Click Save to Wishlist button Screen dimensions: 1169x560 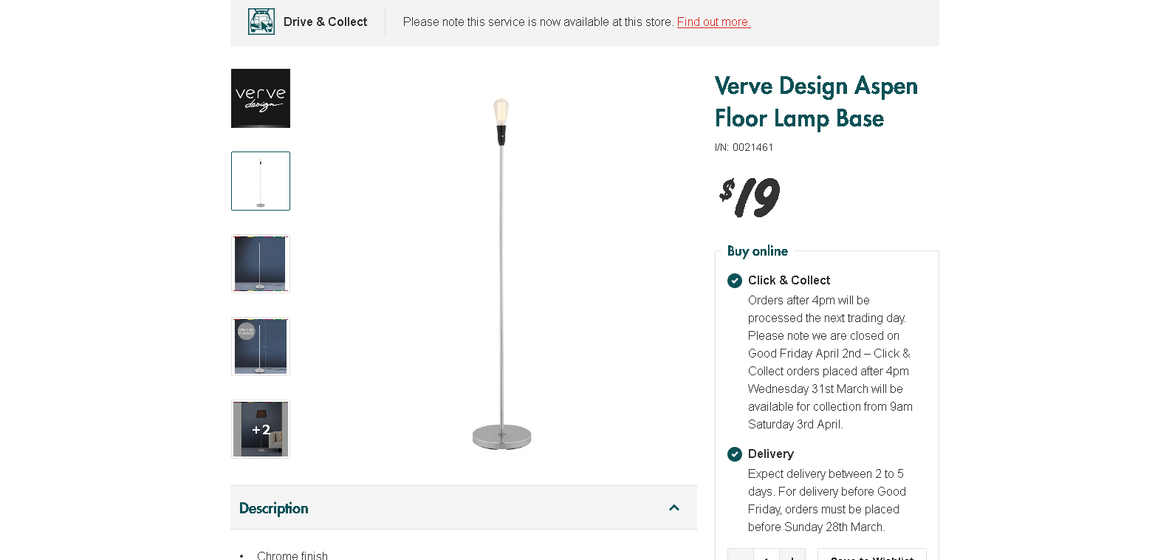(x=871, y=555)
